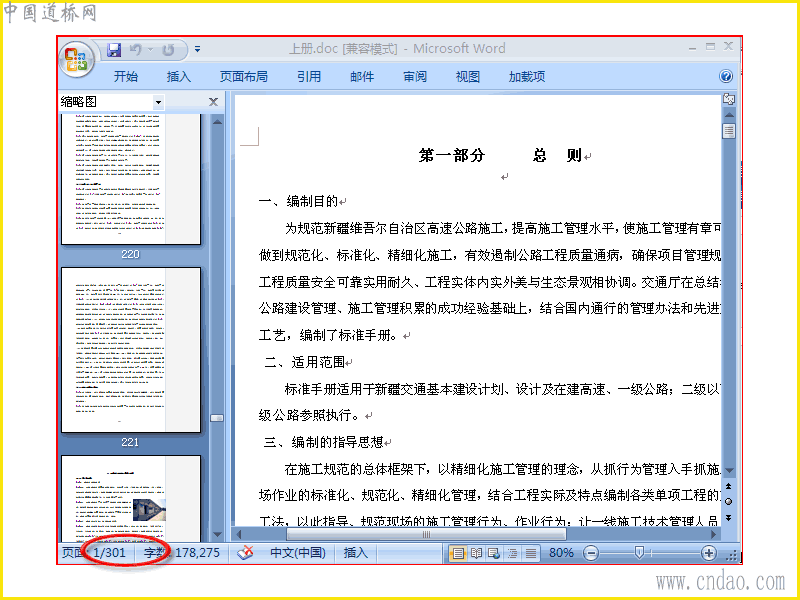Viewport: 800px width, 600px height.
Task: Click the 插入 mode status button
Action: point(355,553)
